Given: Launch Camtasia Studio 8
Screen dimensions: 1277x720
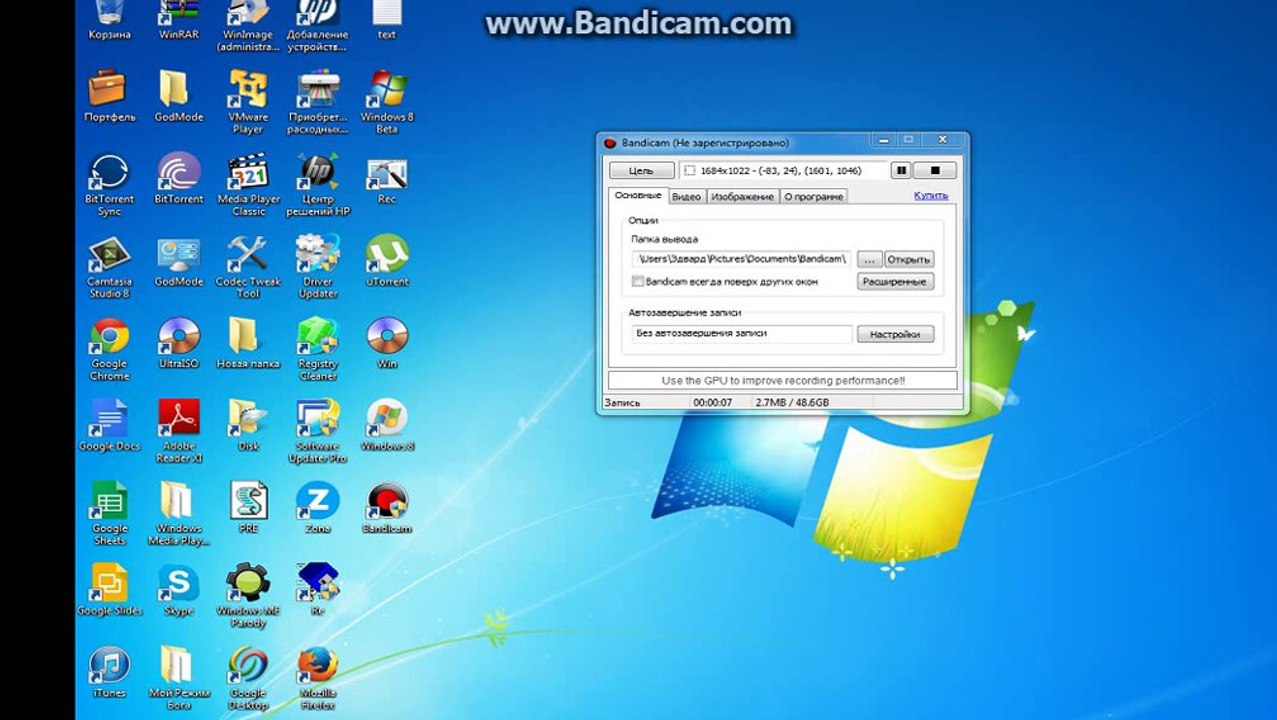Looking at the screenshot, I should 109,267.
